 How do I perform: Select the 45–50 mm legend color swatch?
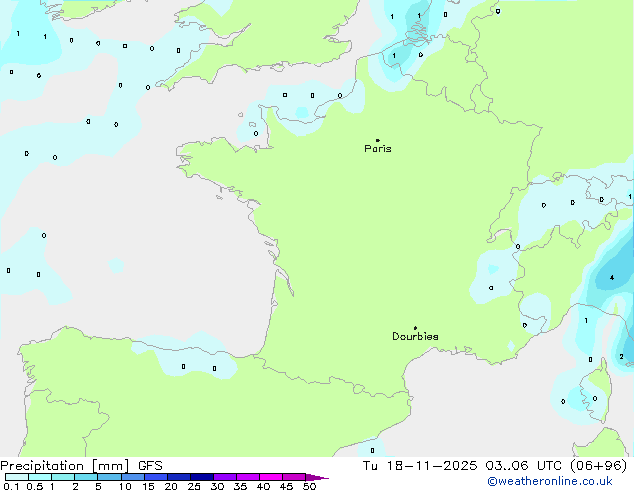tap(294, 477)
